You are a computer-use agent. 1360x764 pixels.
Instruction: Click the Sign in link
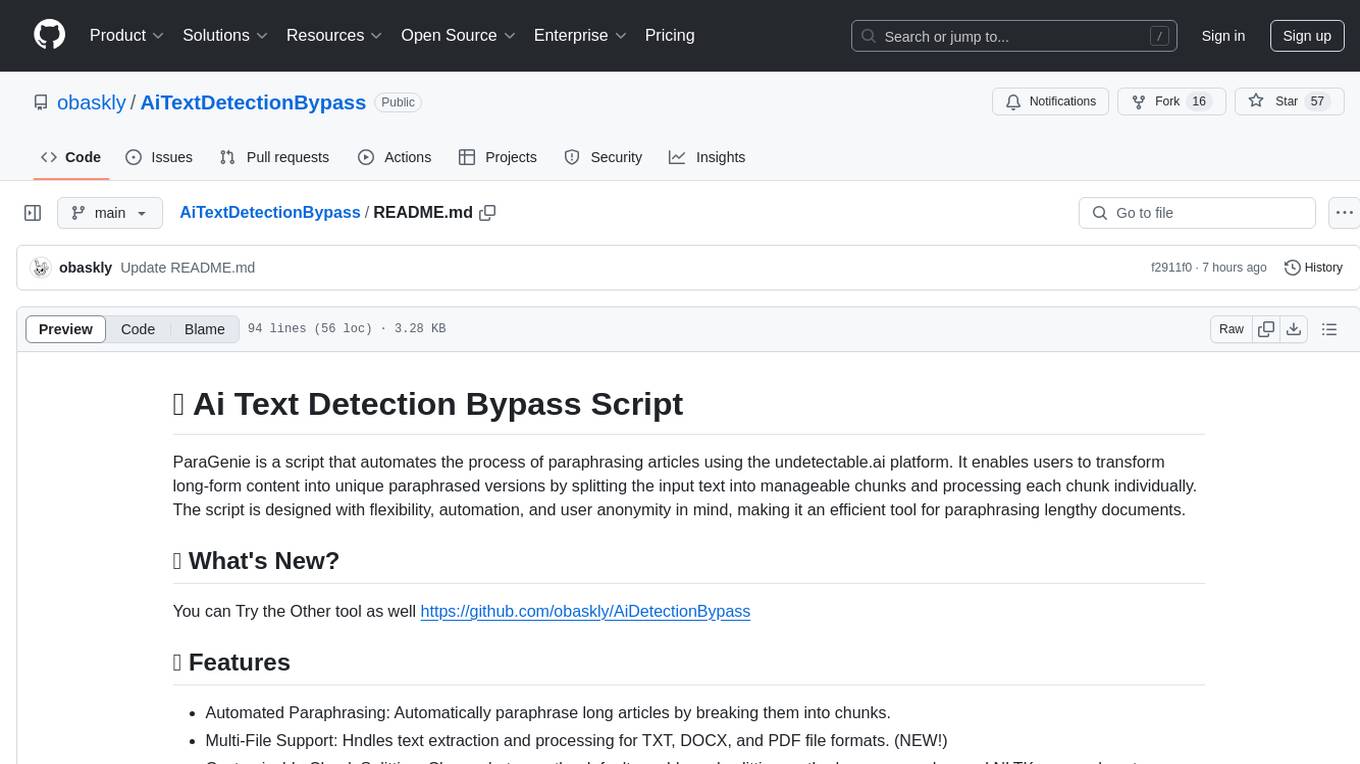pos(1223,36)
